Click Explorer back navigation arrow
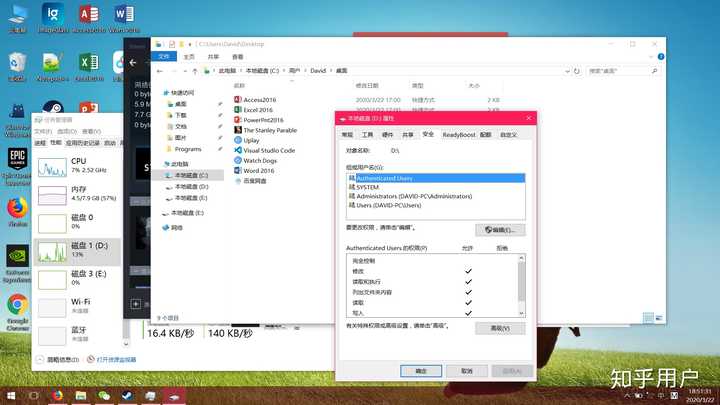Image resolution: width=720 pixels, height=405 pixels. click(160, 71)
